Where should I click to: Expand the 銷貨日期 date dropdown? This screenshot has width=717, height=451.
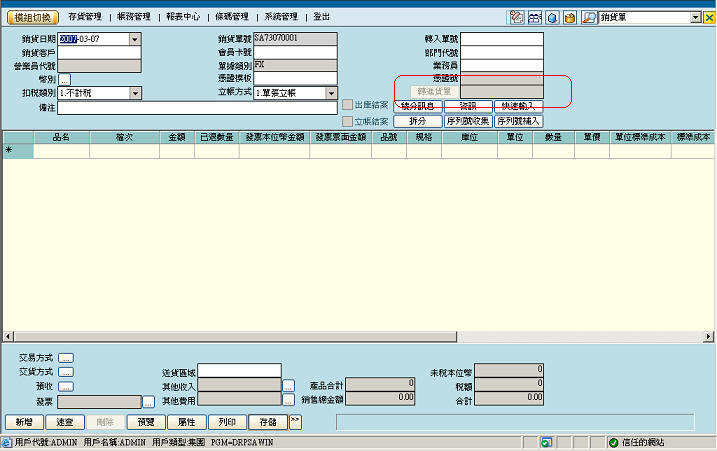point(134,39)
